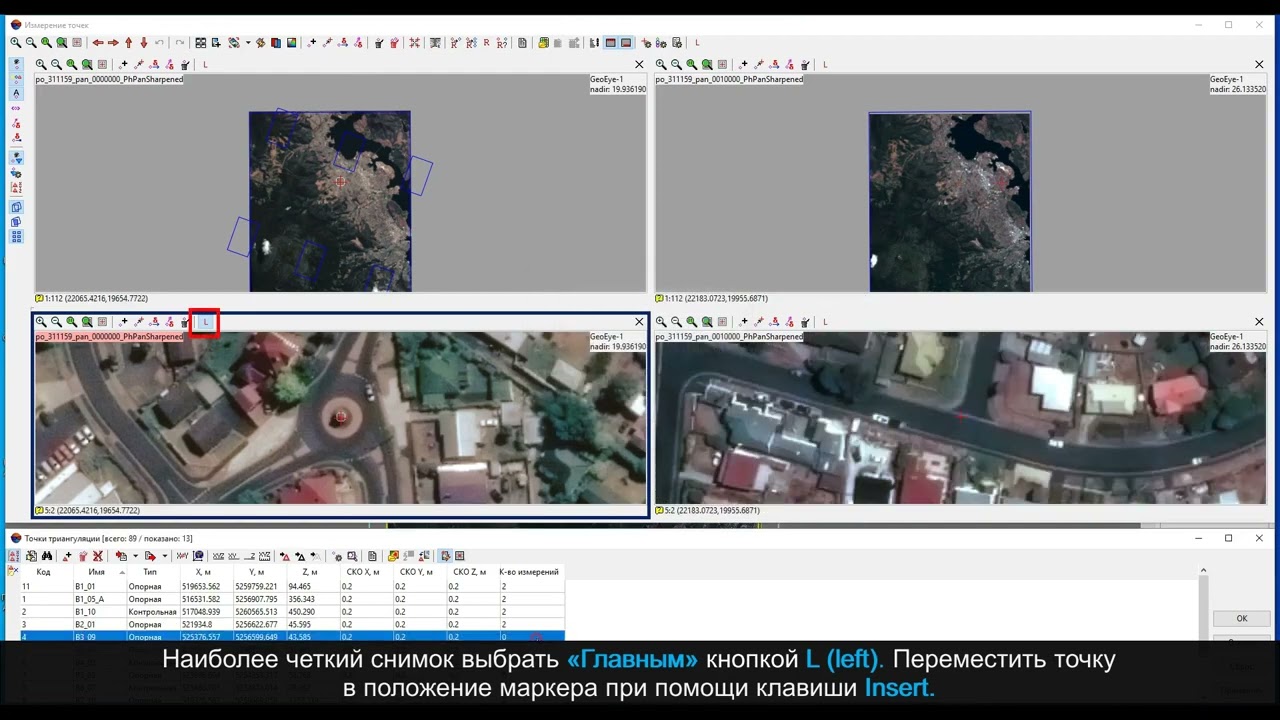1280x720 pixels.
Task: Open the dropdown arrow beside the main toolbar layers icon
Action: pos(247,43)
